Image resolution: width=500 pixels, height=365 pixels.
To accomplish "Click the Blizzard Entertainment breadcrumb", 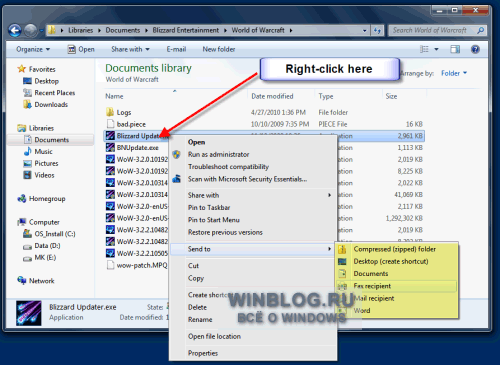I will coord(186,30).
